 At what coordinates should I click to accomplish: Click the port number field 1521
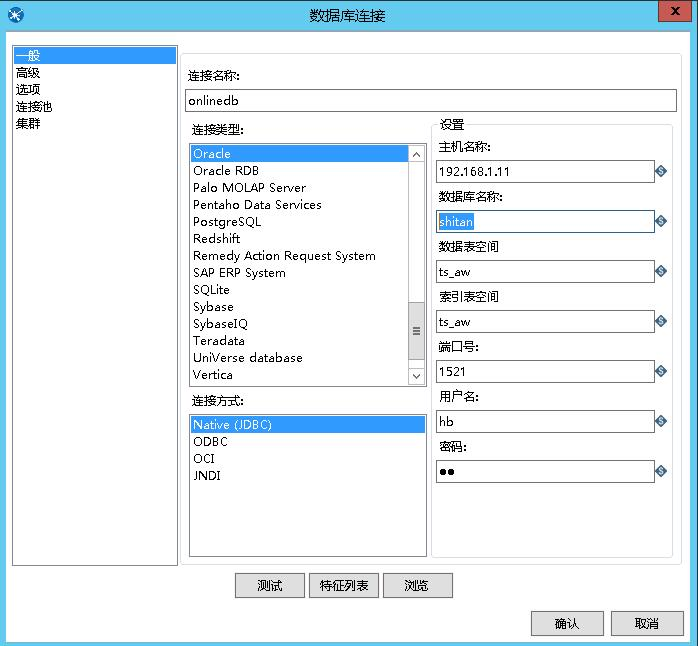[x=545, y=371]
